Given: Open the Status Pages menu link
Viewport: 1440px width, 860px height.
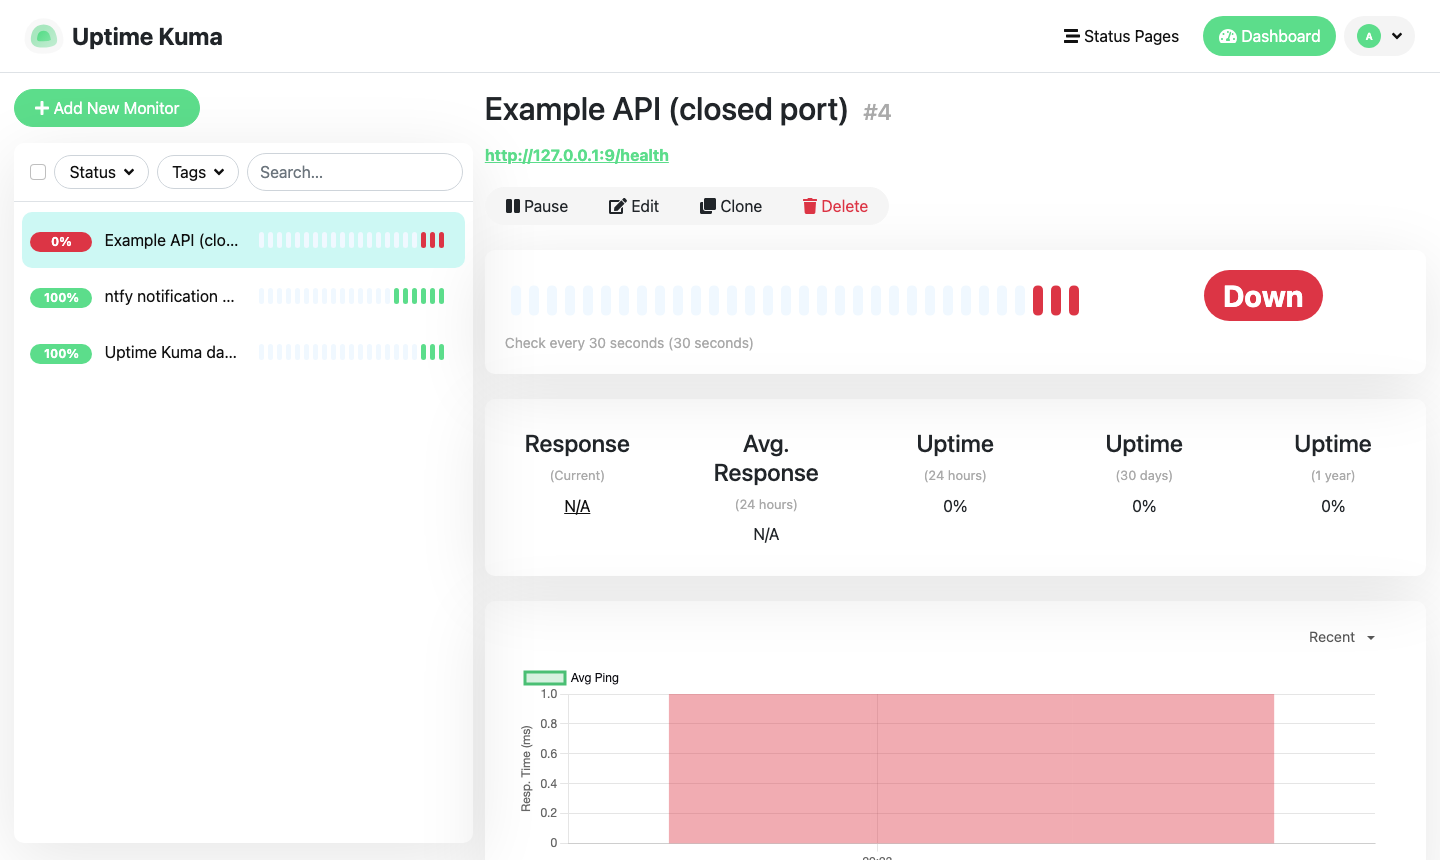Looking at the screenshot, I should (x=1121, y=36).
